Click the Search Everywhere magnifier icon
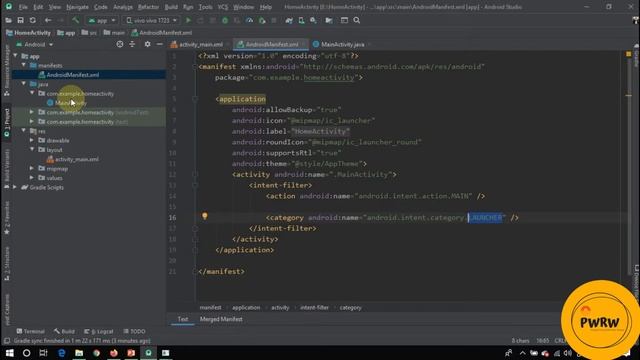The image size is (640, 360). coord(357,20)
